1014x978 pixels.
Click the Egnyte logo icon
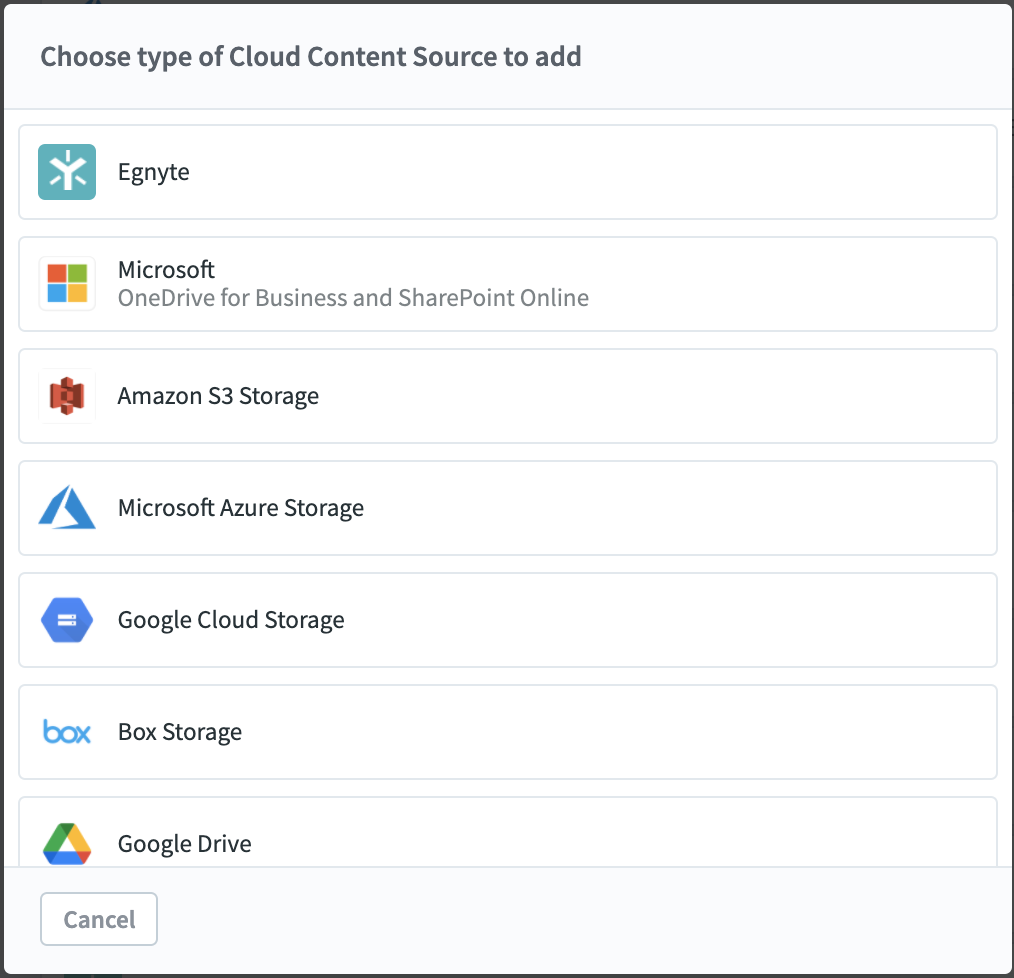click(x=67, y=172)
